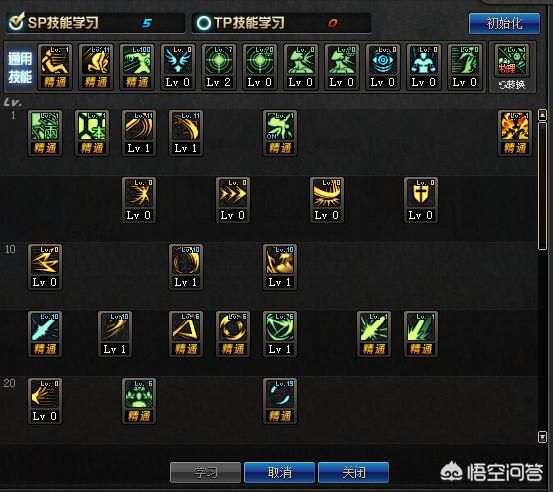Click the scrollbar up arrow

[x=542, y=115]
